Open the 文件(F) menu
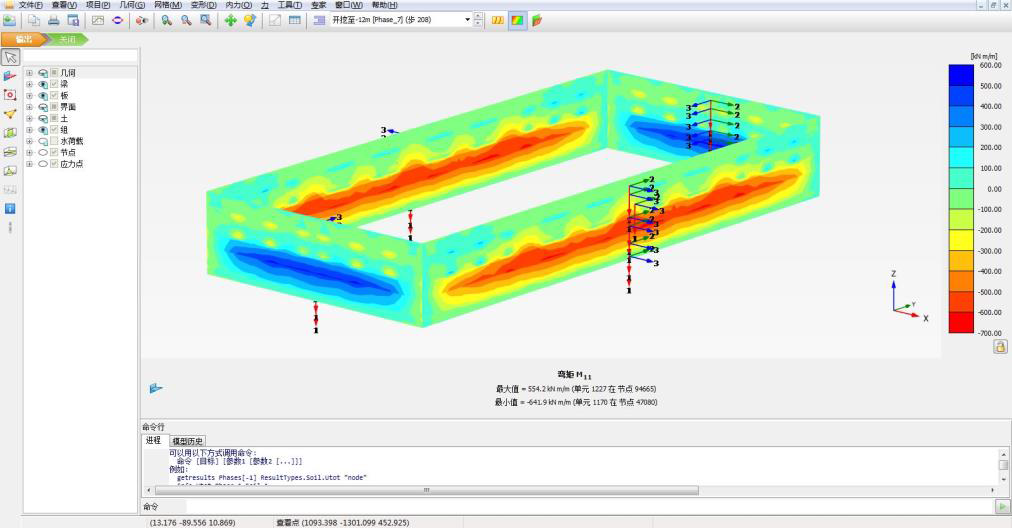This screenshot has width=1012, height=528. click(30, 5)
